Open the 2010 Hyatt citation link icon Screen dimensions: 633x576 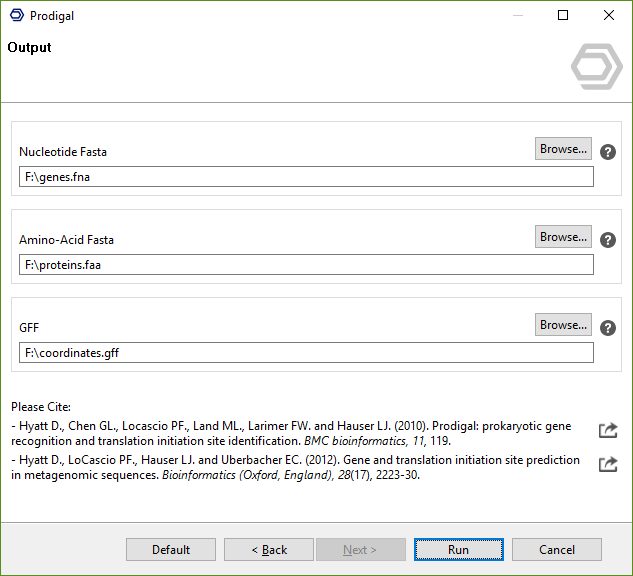coord(607,430)
